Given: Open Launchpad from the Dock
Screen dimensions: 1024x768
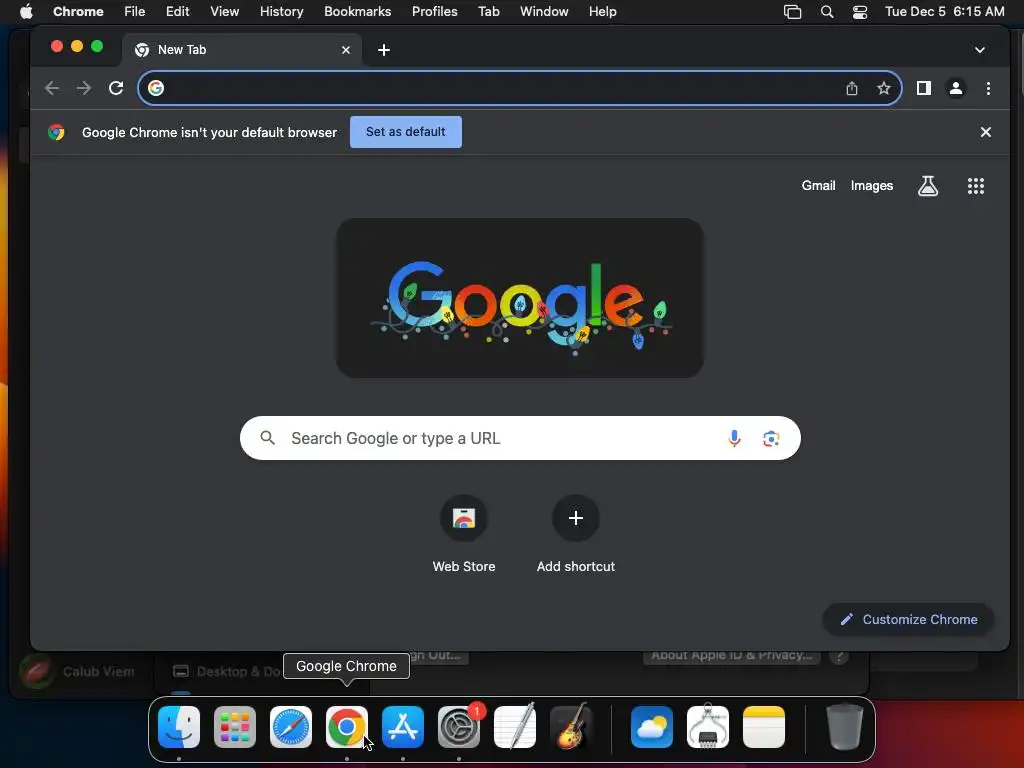Looking at the screenshot, I should (x=235, y=727).
